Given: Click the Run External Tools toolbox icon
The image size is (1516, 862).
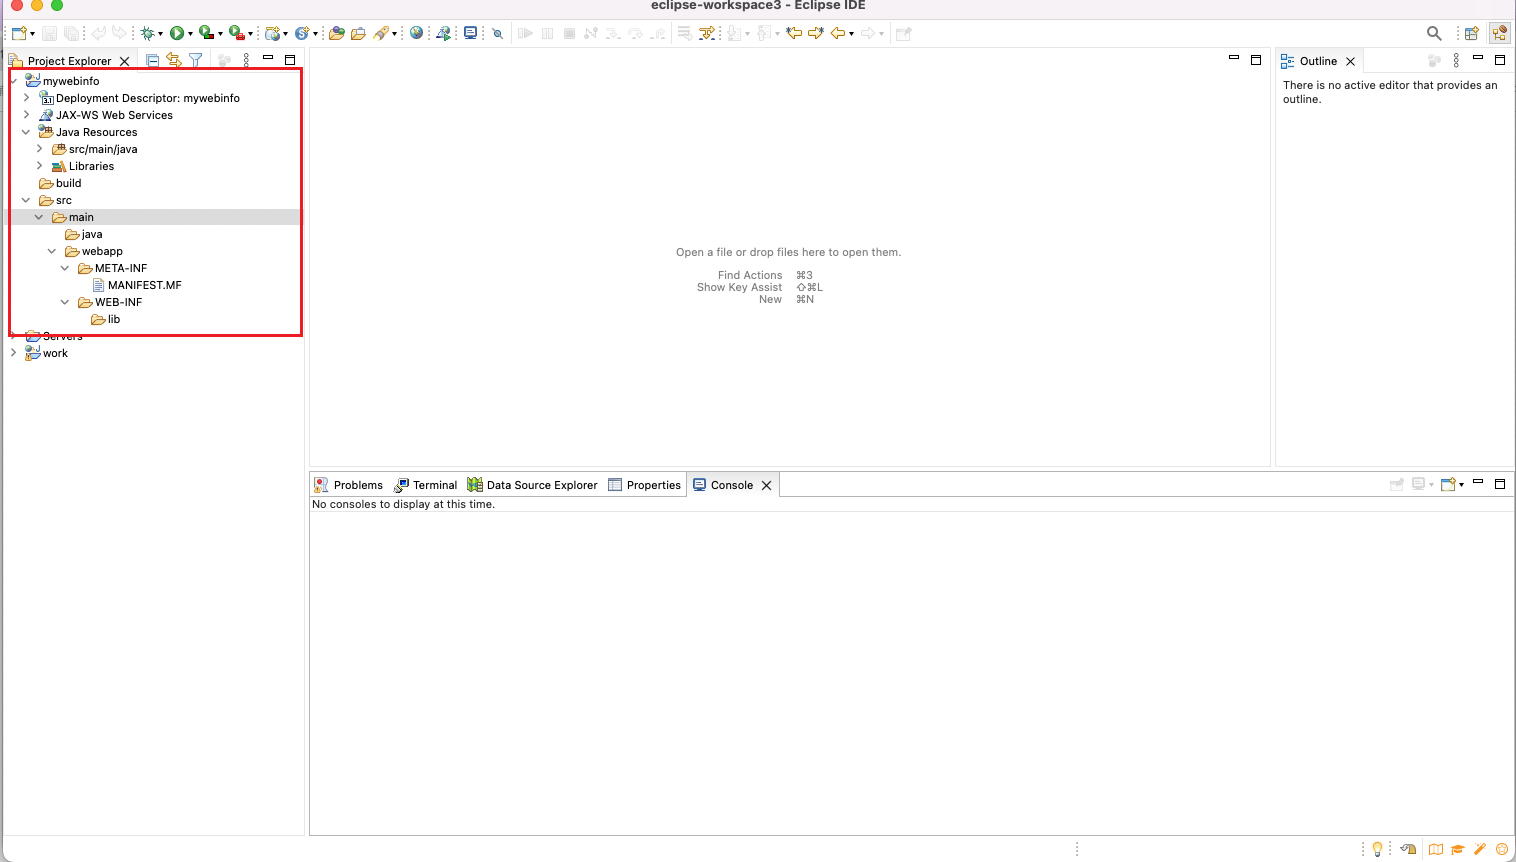Looking at the screenshot, I should pos(236,33).
